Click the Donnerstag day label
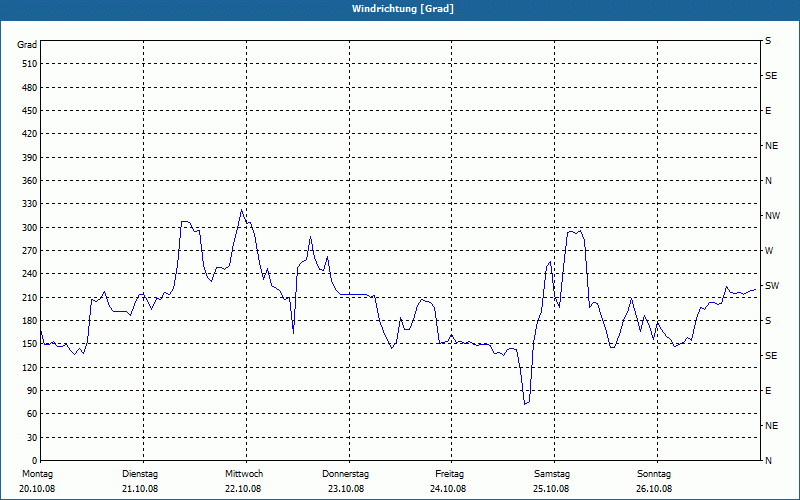 coord(345,474)
